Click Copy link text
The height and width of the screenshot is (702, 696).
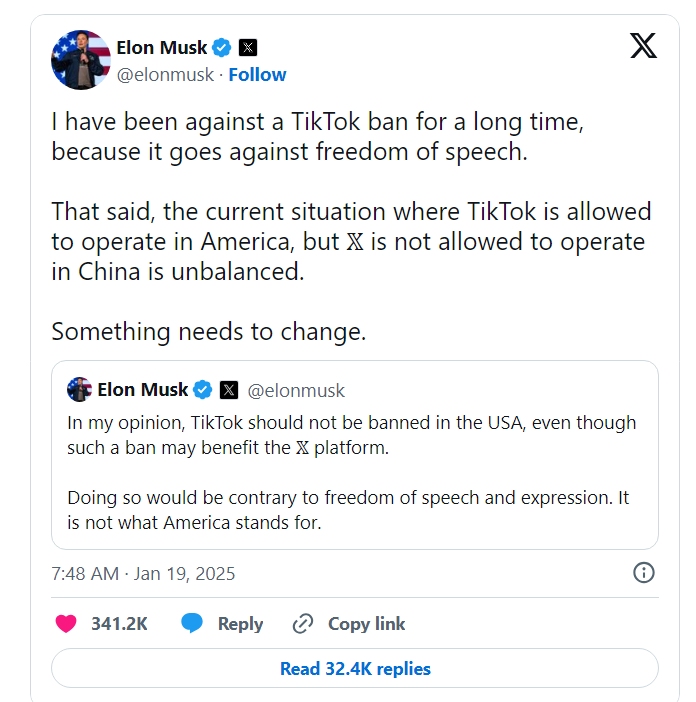pyautogui.click(x=366, y=624)
